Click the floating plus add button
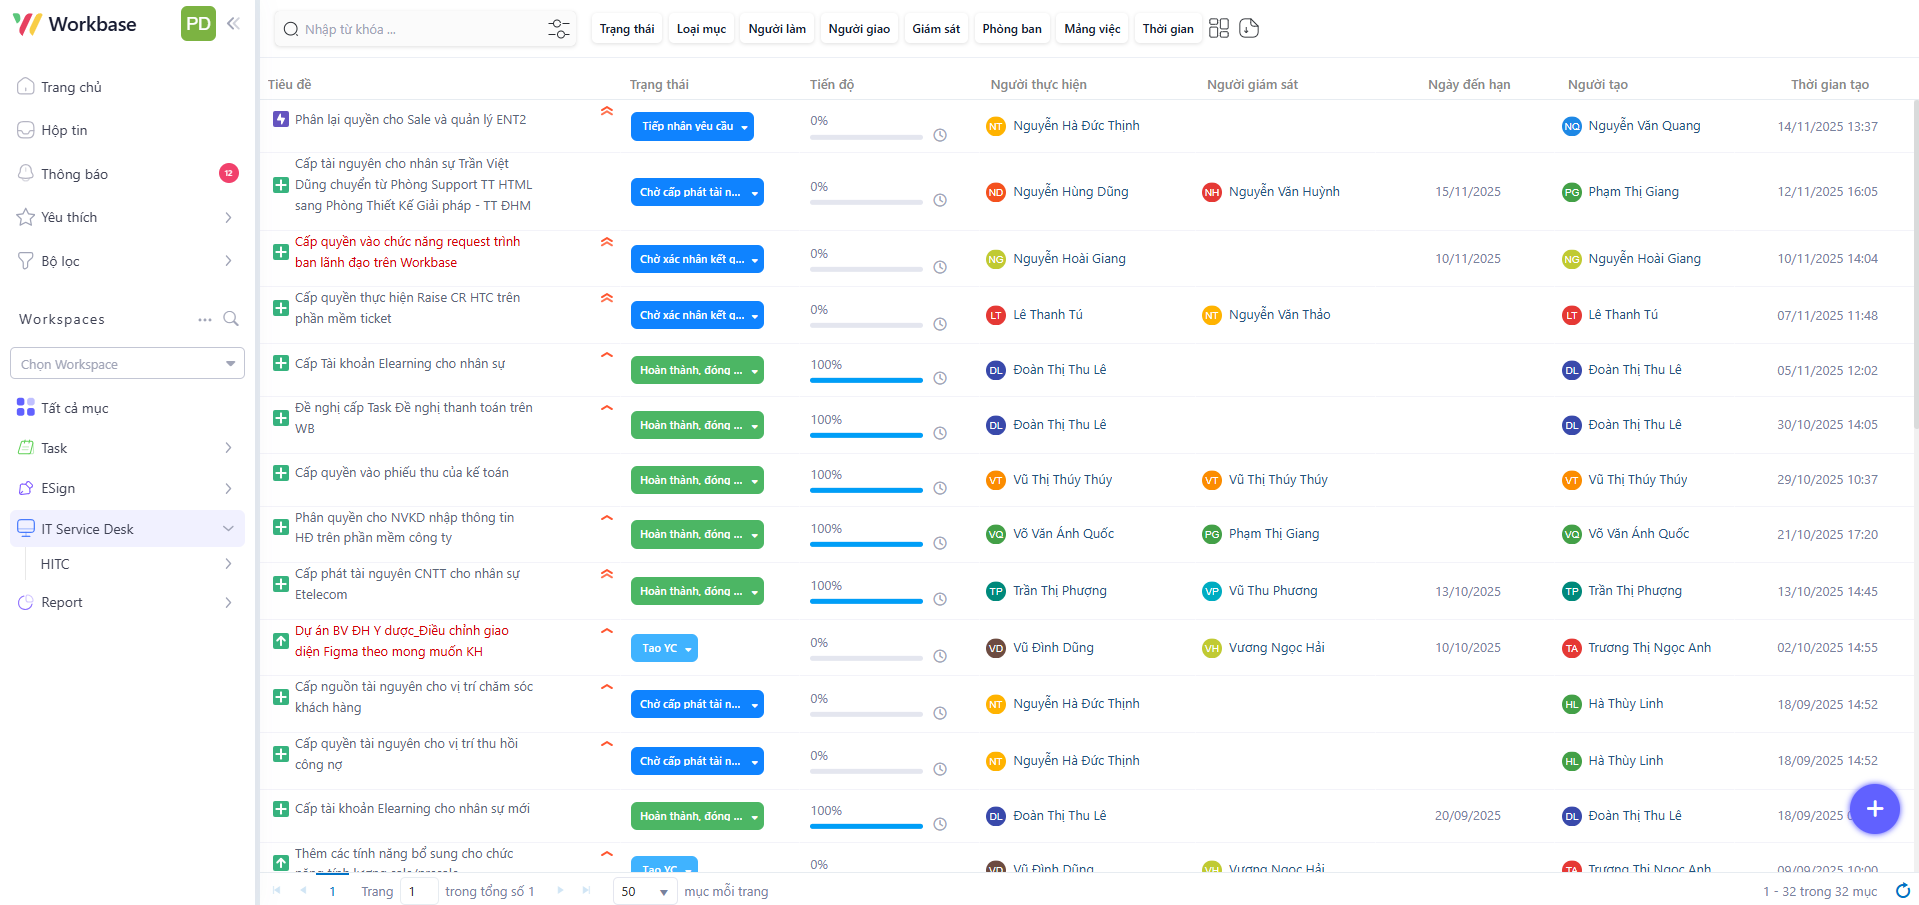Viewport: 1919px width, 905px height. pos(1874,808)
